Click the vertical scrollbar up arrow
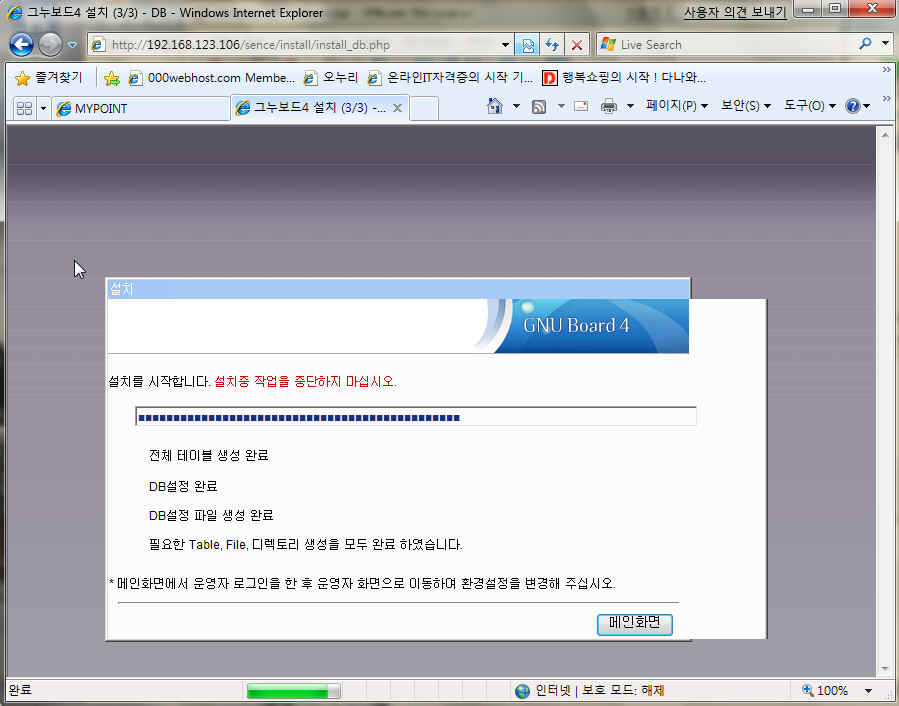 click(x=885, y=135)
